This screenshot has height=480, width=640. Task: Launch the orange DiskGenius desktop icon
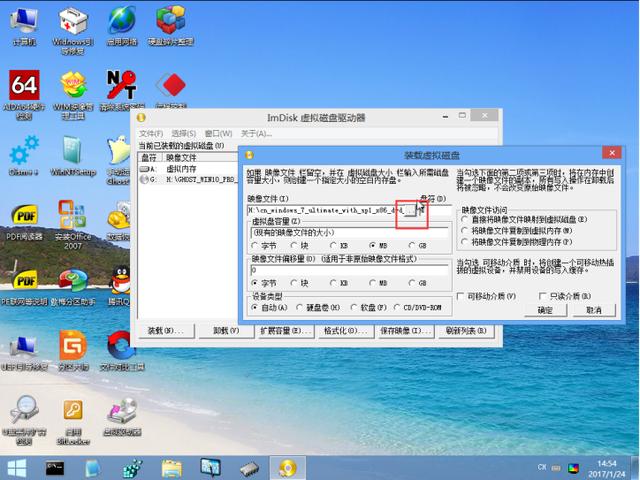(x=73, y=351)
